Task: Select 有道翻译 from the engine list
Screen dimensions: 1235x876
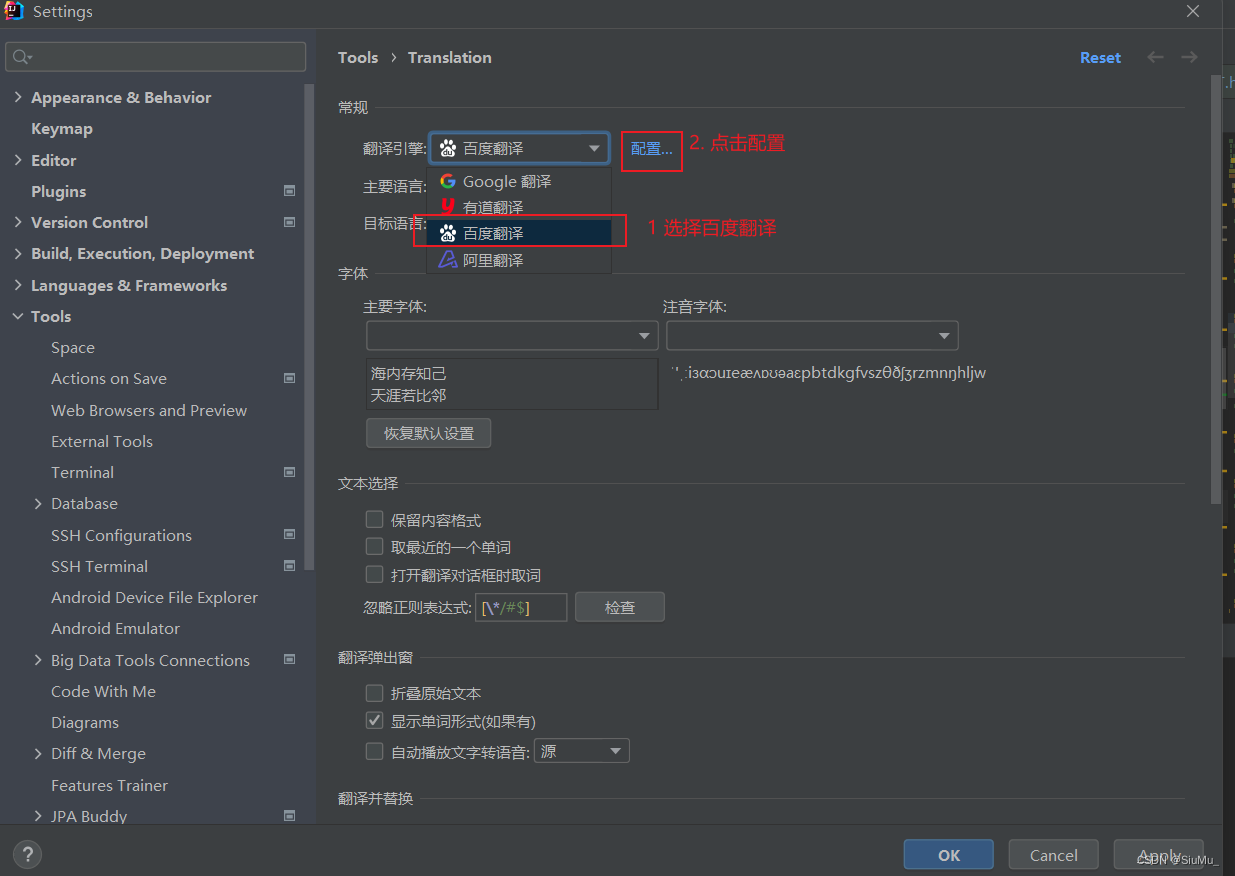Action: coord(519,207)
